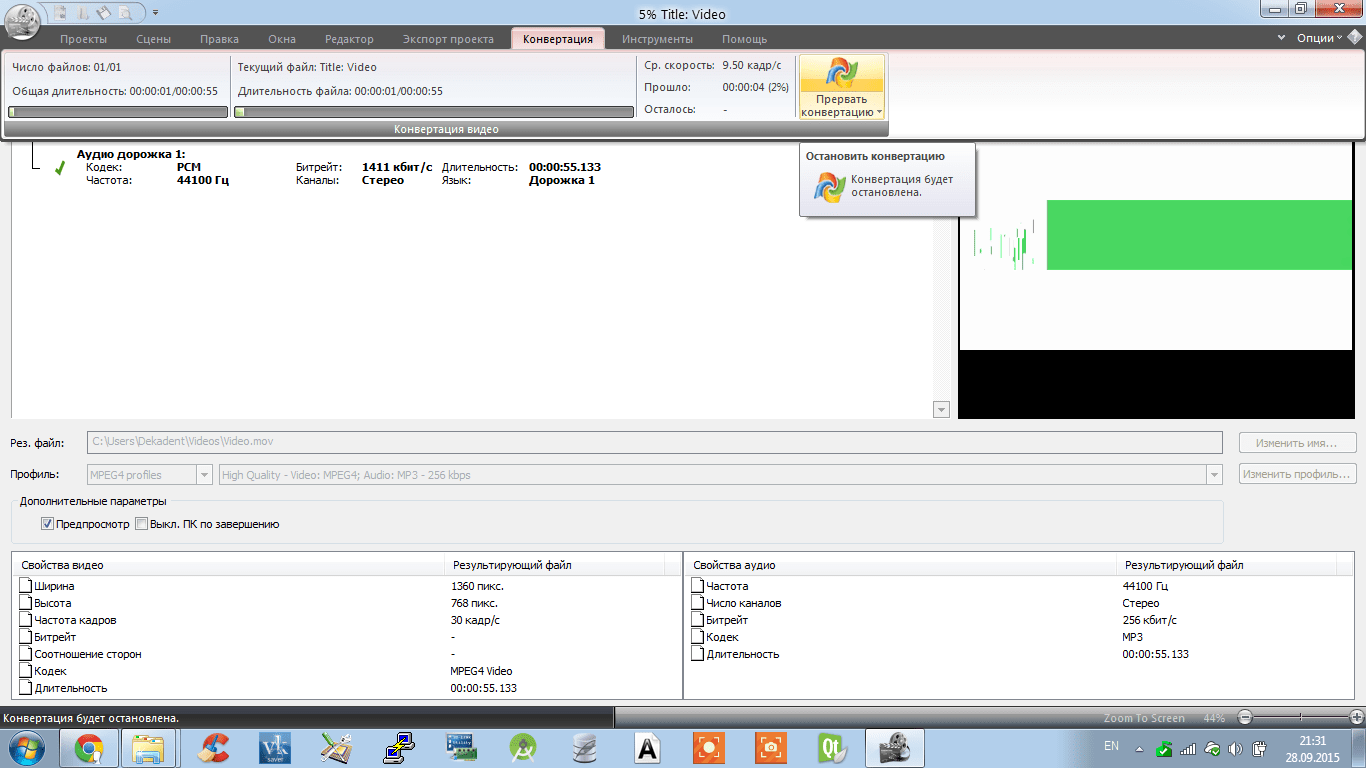Enable Выкл. ПК по завершению checkbox
Viewport: 1366px width, 768px height.
click(141, 524)
